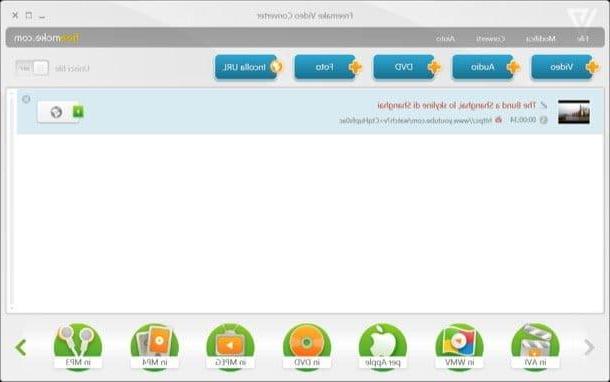Click the plus icon on DVD button
The height and width of the screenshot is (382, 610).
pos(434,67)
